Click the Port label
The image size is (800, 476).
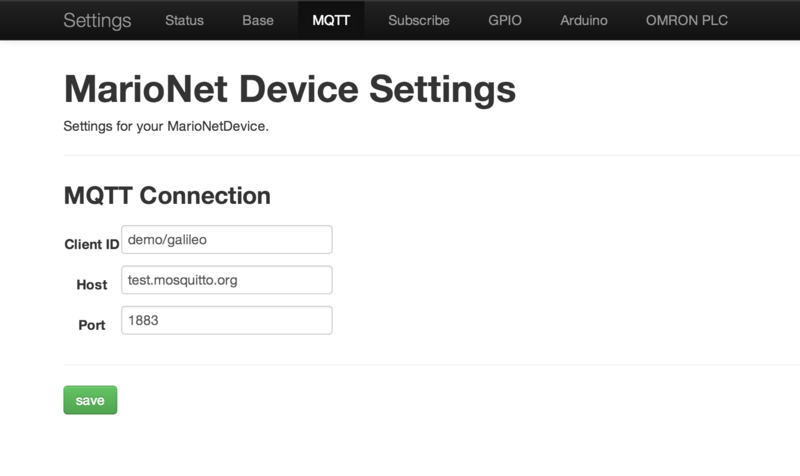pos(92,325)
